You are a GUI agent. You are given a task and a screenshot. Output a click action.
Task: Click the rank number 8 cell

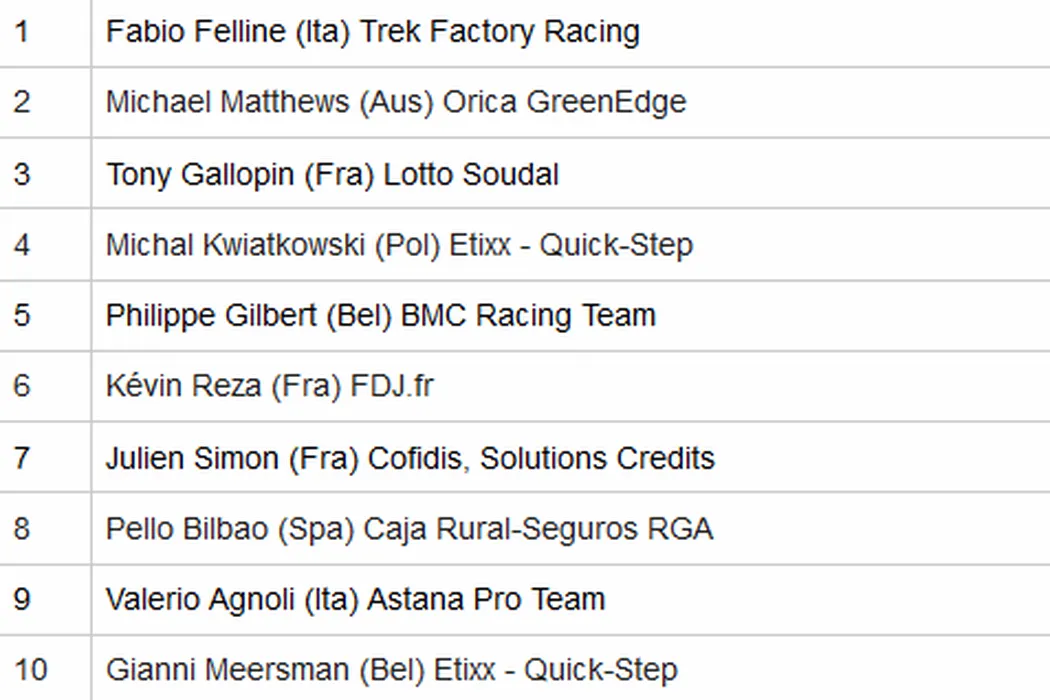pos(22,528)
